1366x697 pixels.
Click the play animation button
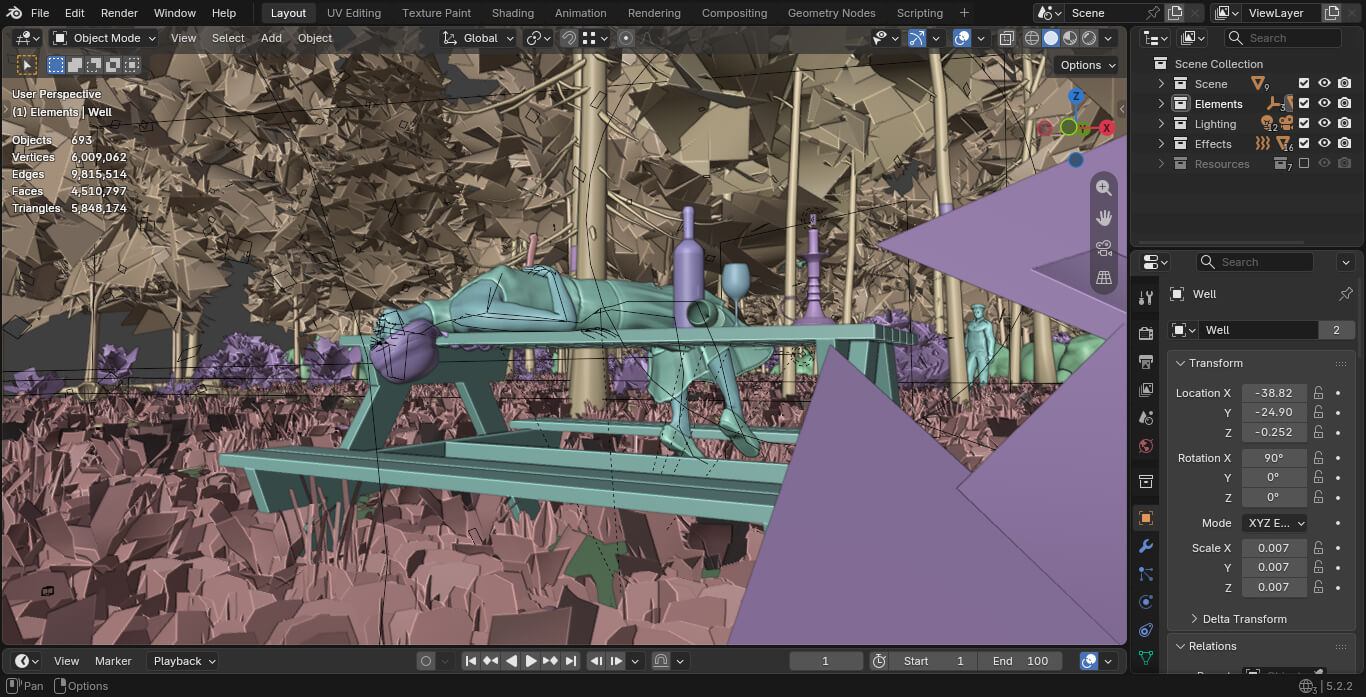pyautogui.click(x=531, y=661)
